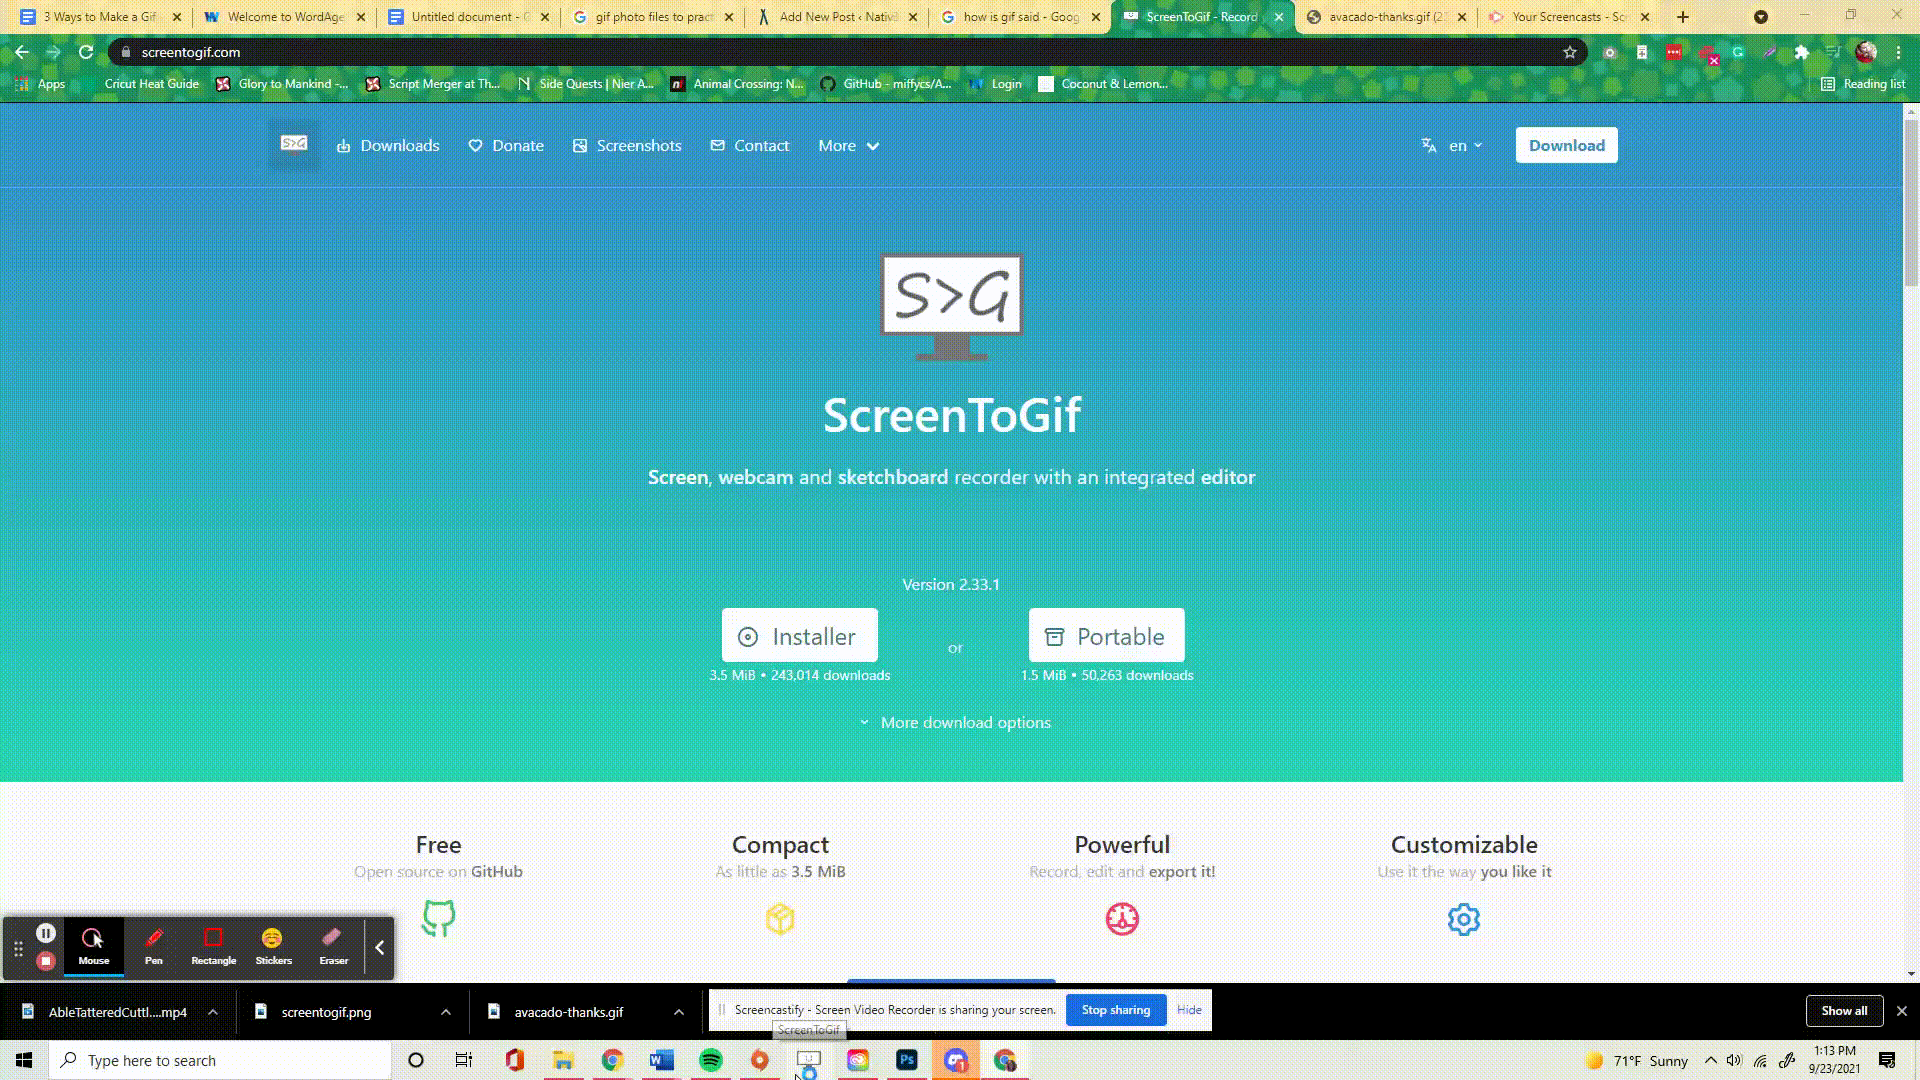
Task: Click the Screencastify sharing indicator icon
Action: click(723, 1010)
